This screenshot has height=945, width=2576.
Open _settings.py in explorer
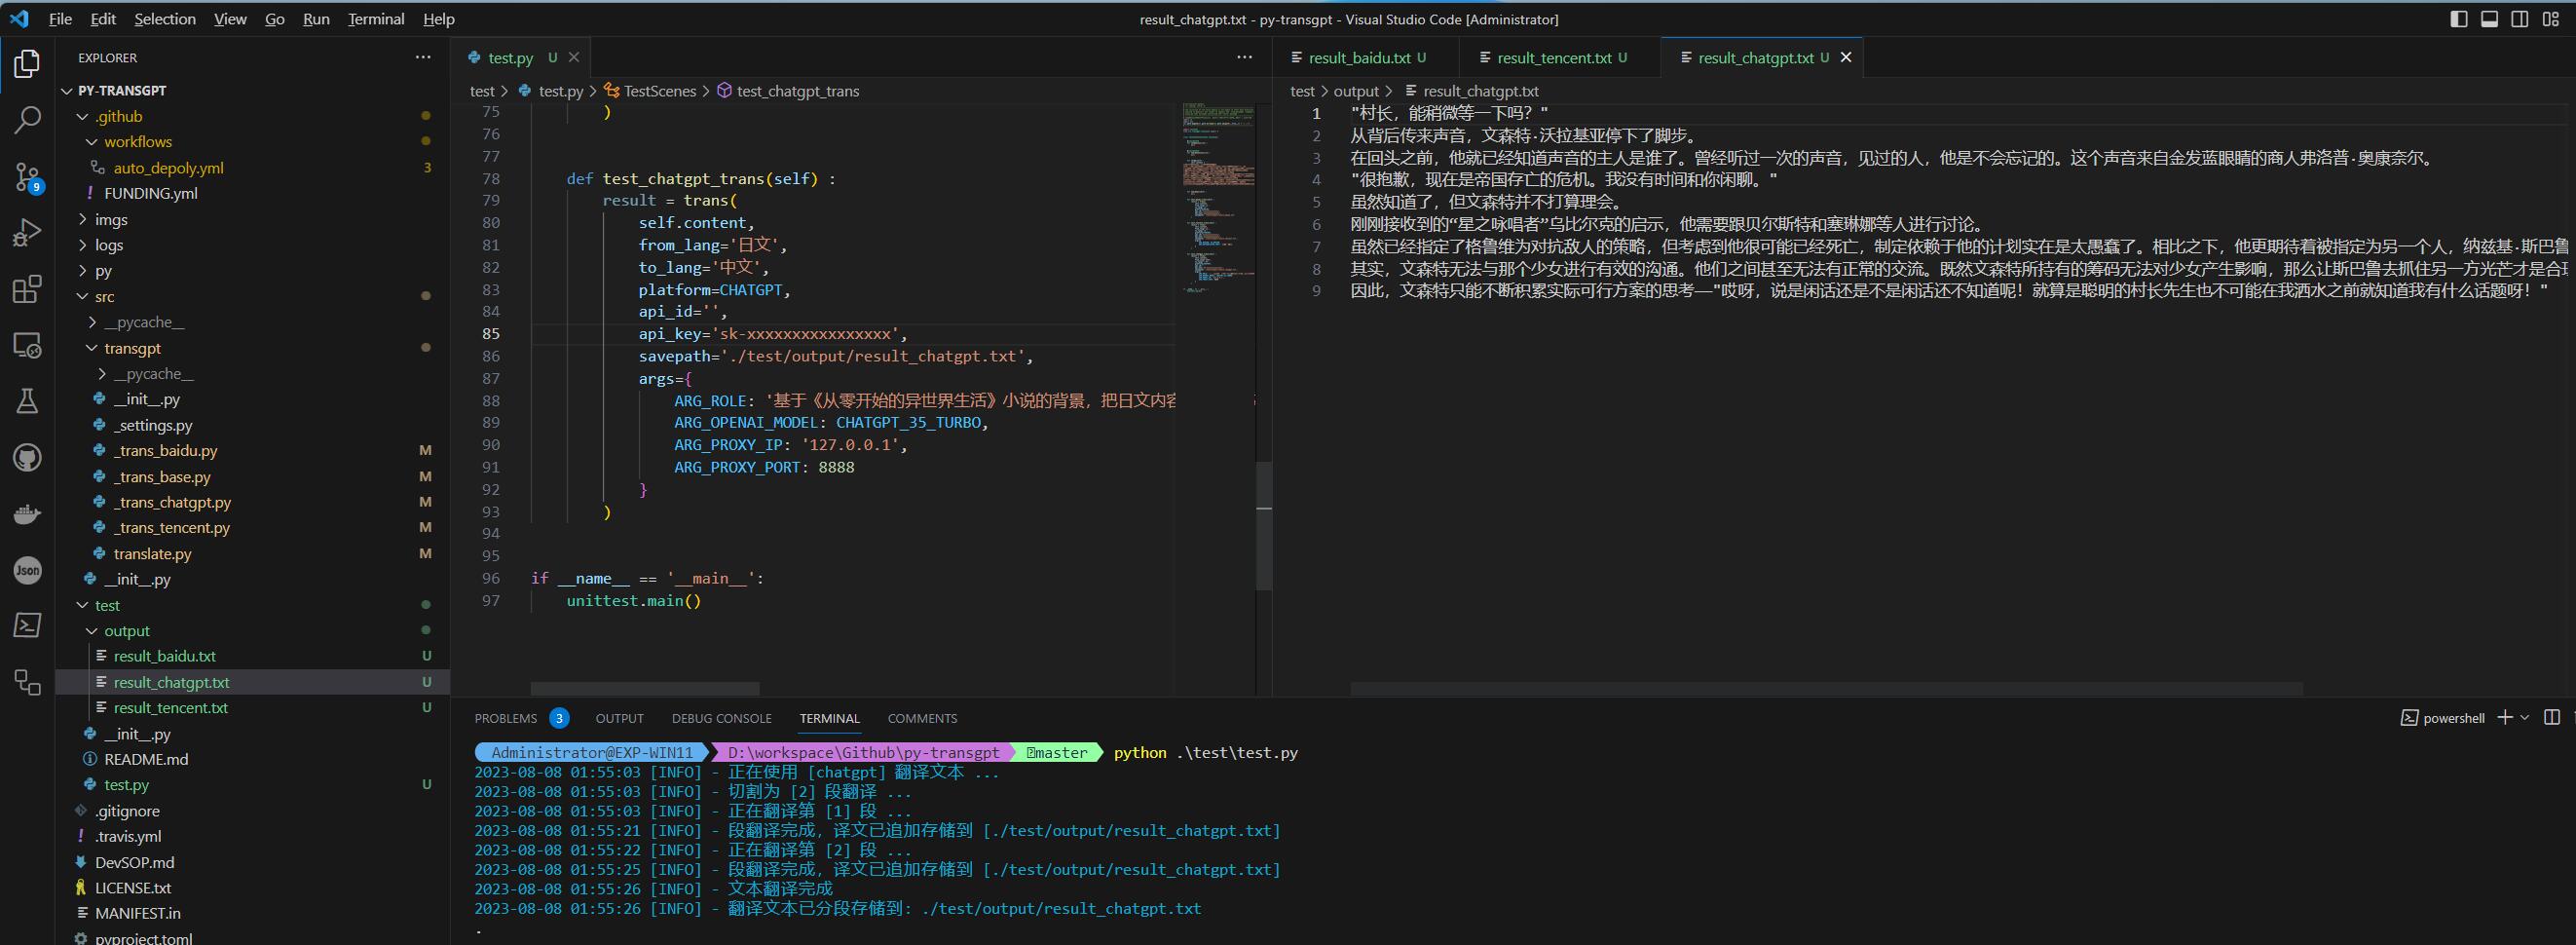tap(152, 425)
